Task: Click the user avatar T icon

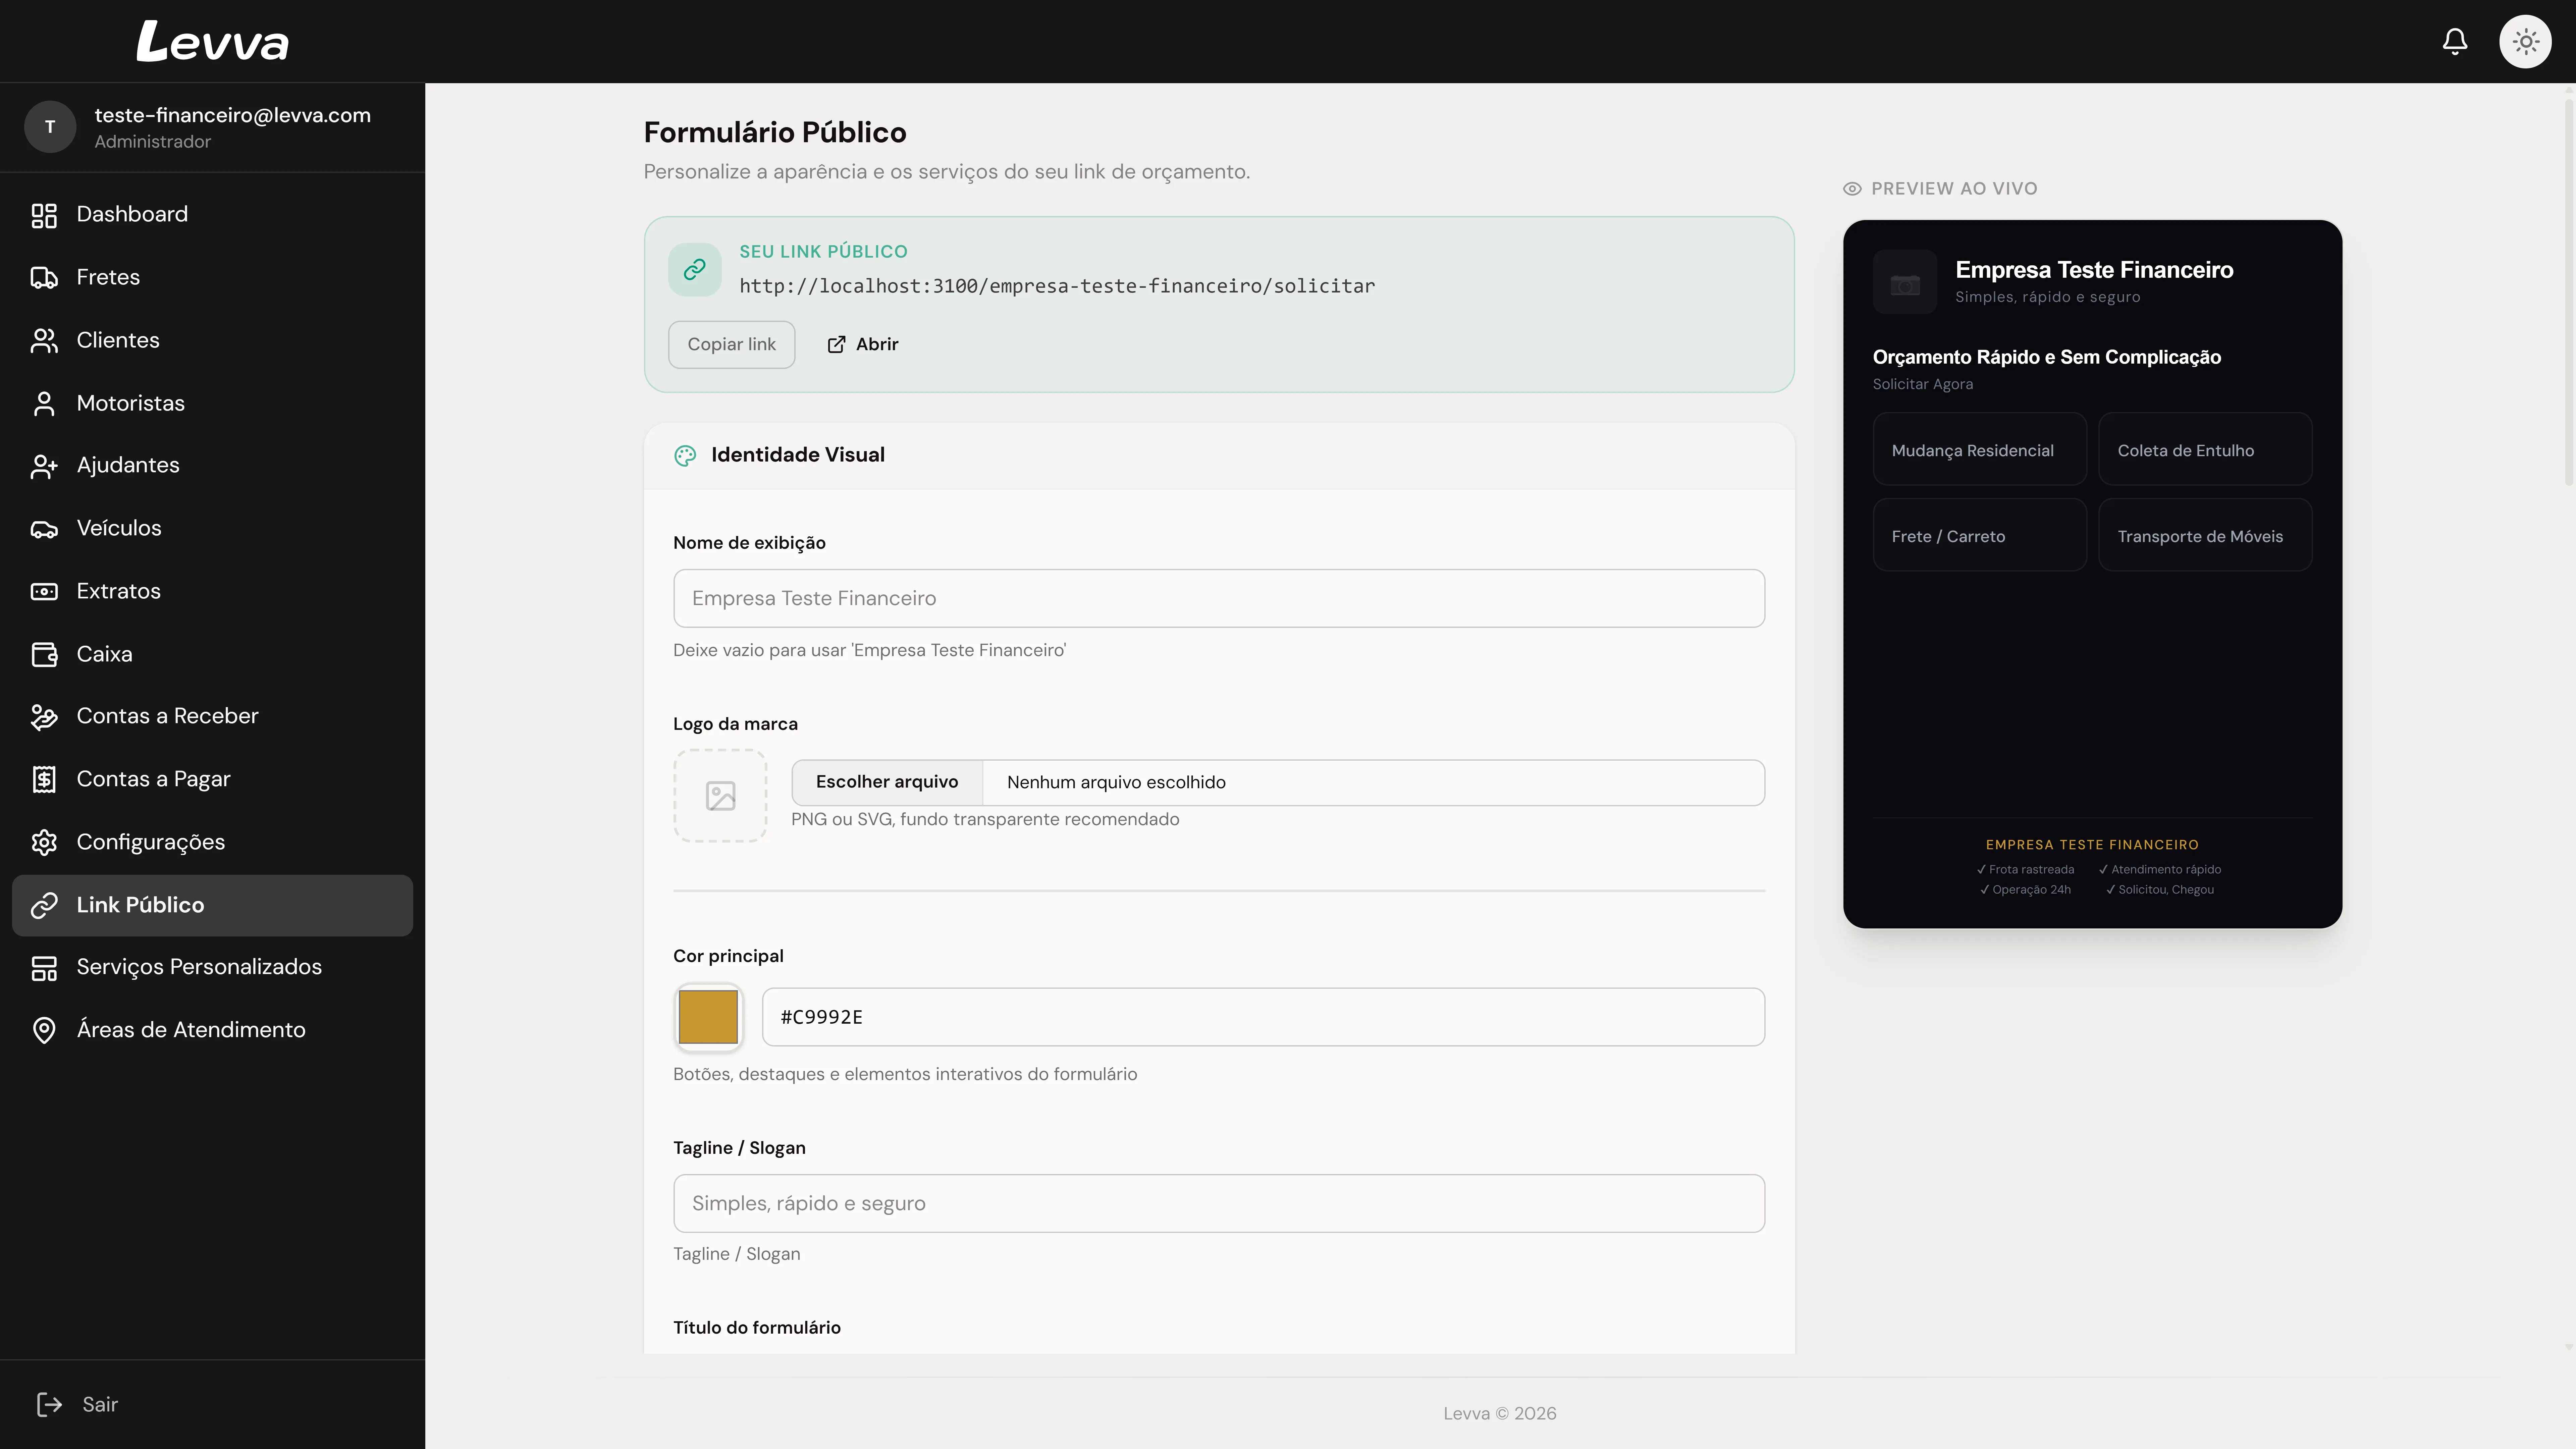Action: click(x=50, y=127)
